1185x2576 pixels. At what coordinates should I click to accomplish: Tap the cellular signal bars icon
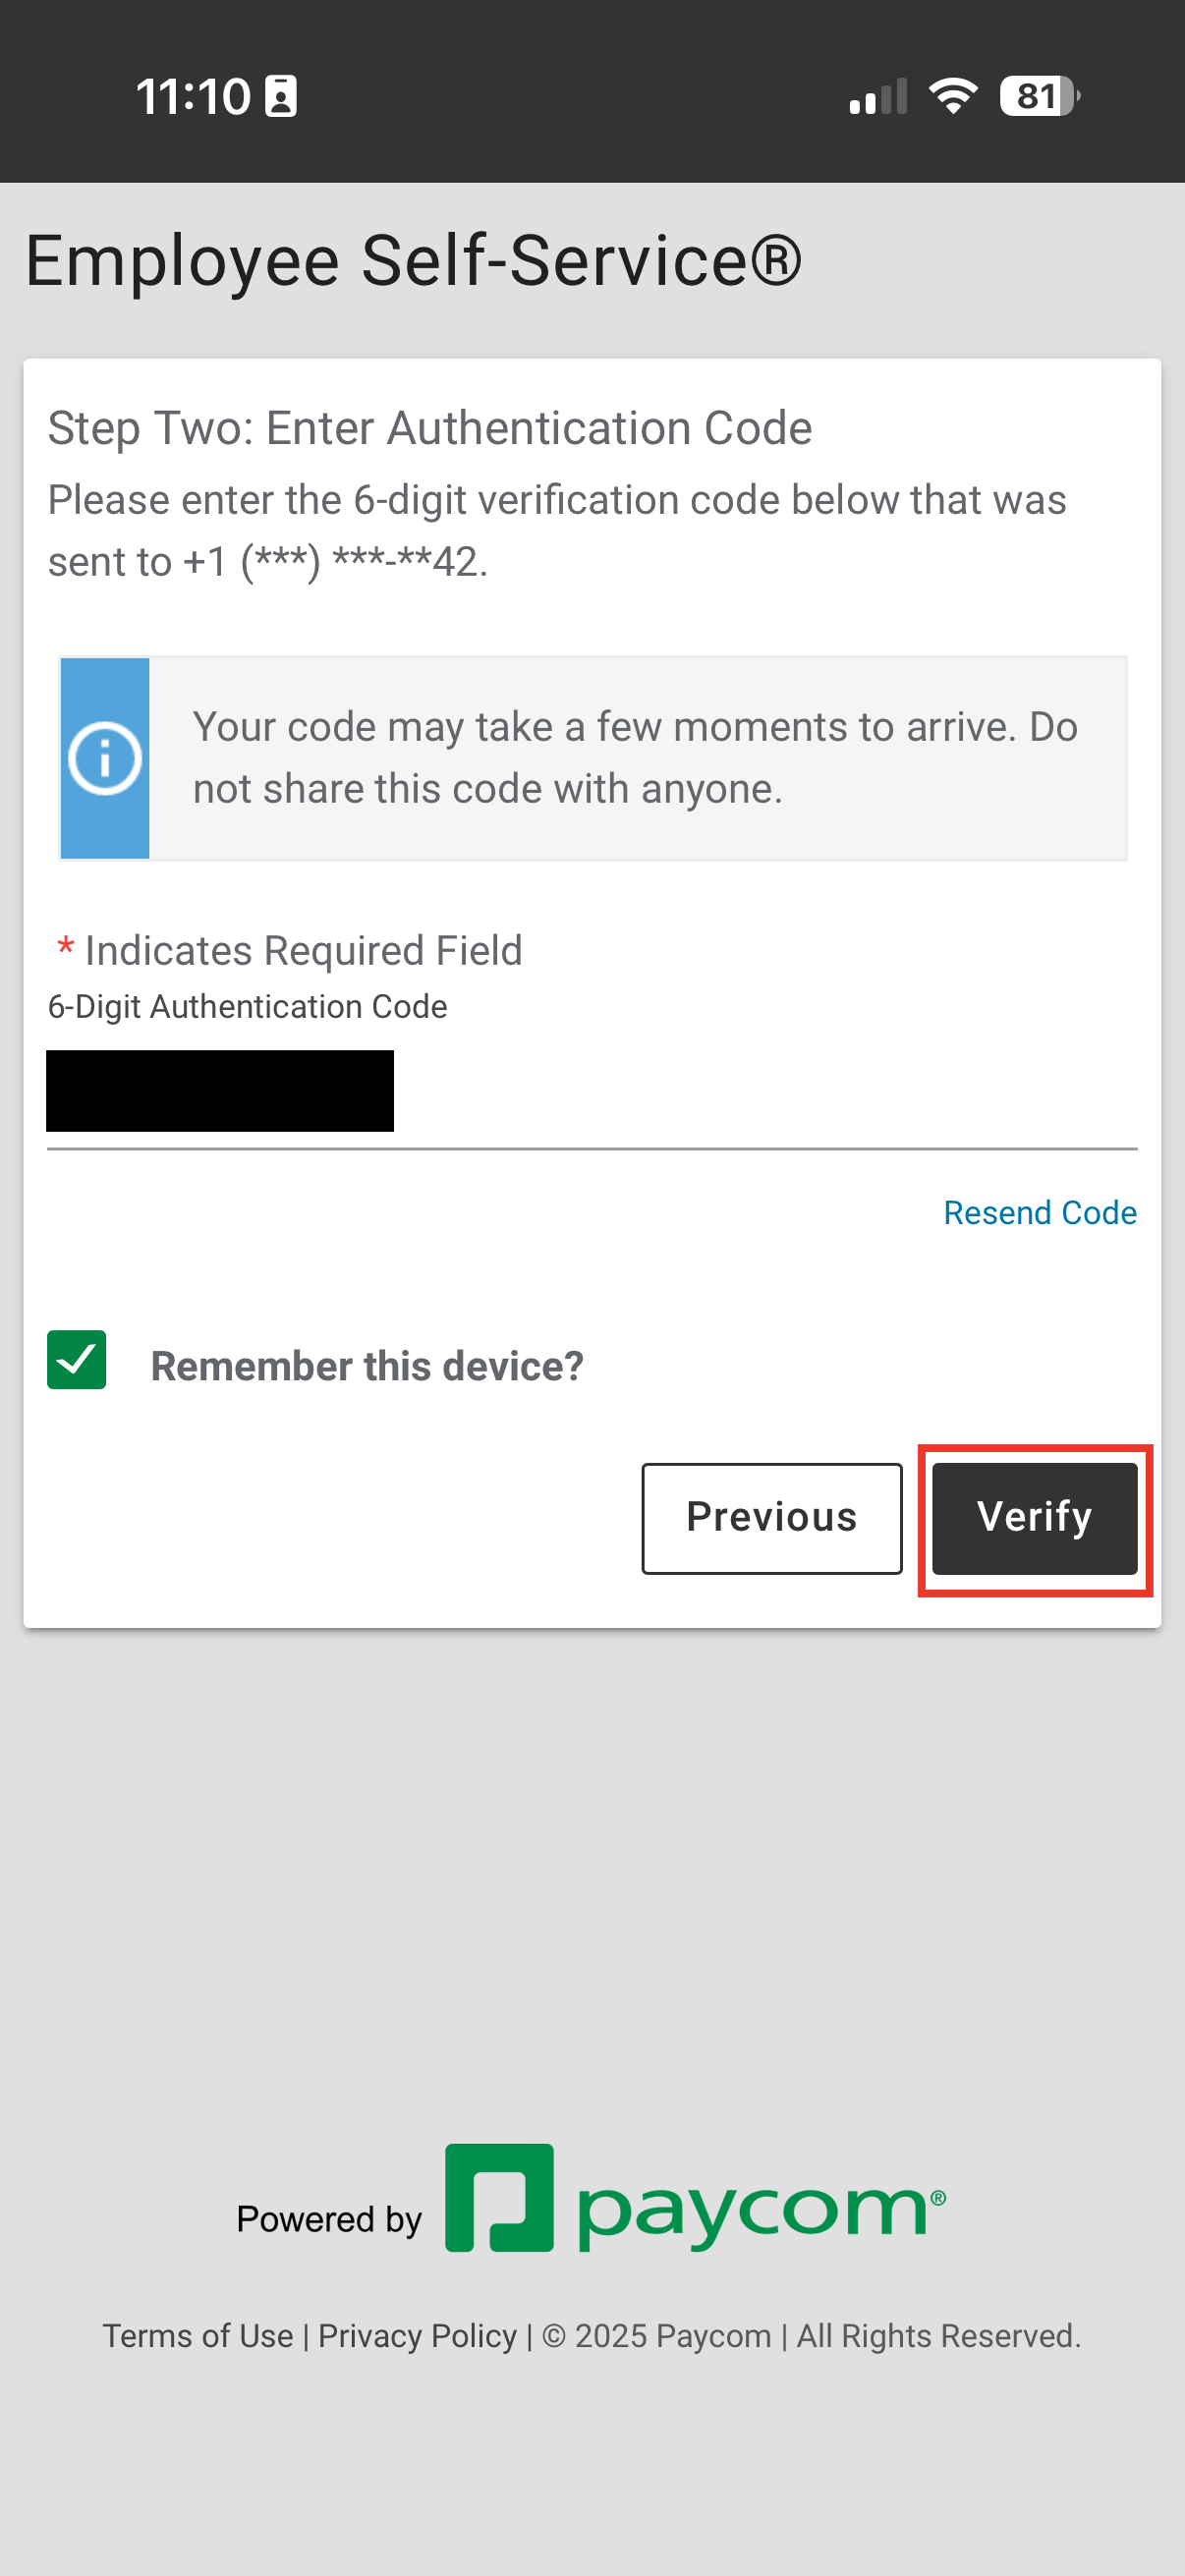[x=878, y=97]
